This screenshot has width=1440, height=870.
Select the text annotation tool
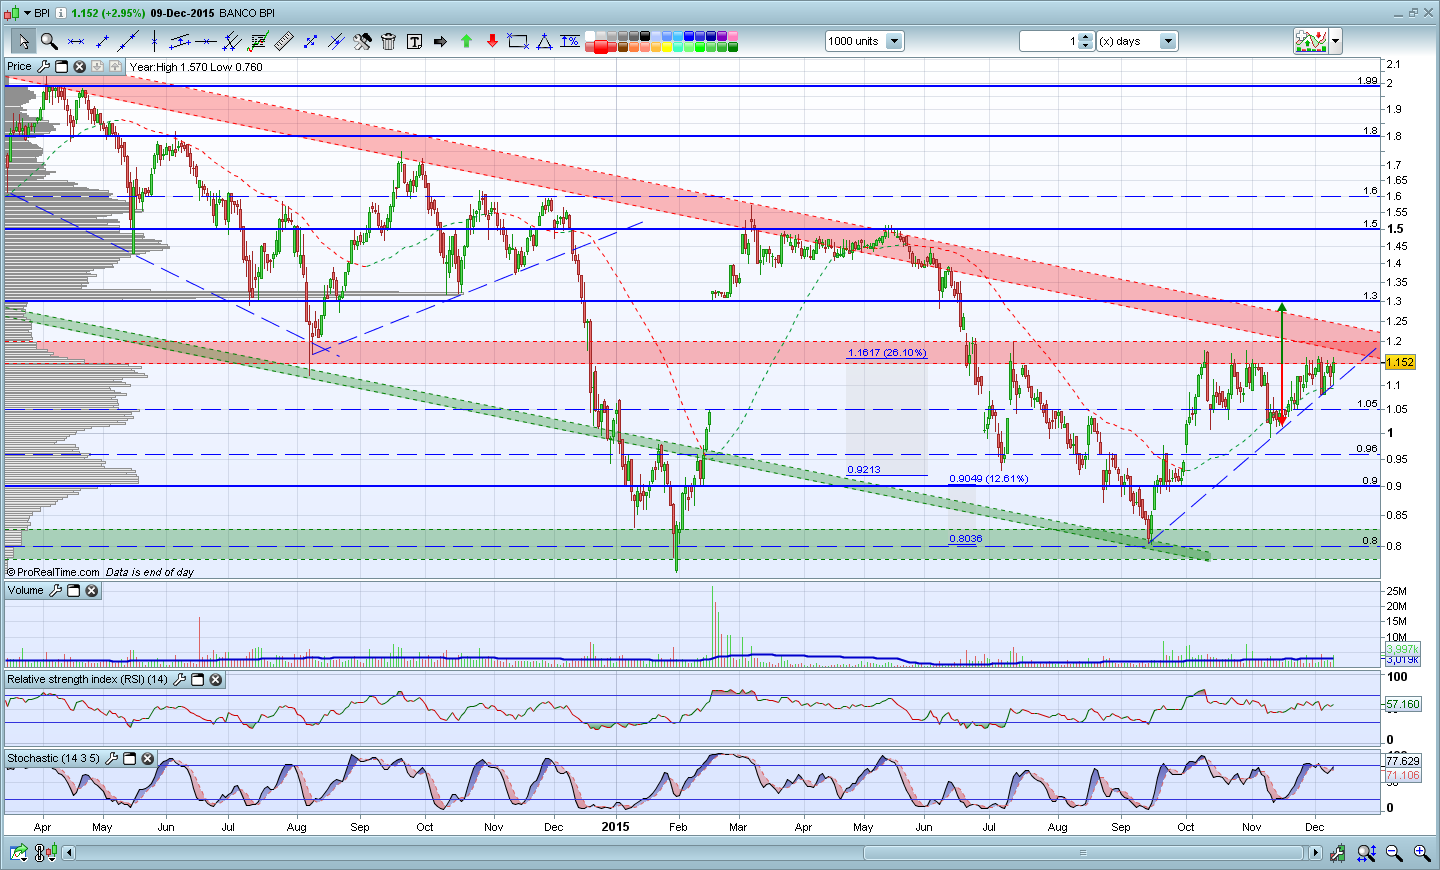(x=414, y=41)
